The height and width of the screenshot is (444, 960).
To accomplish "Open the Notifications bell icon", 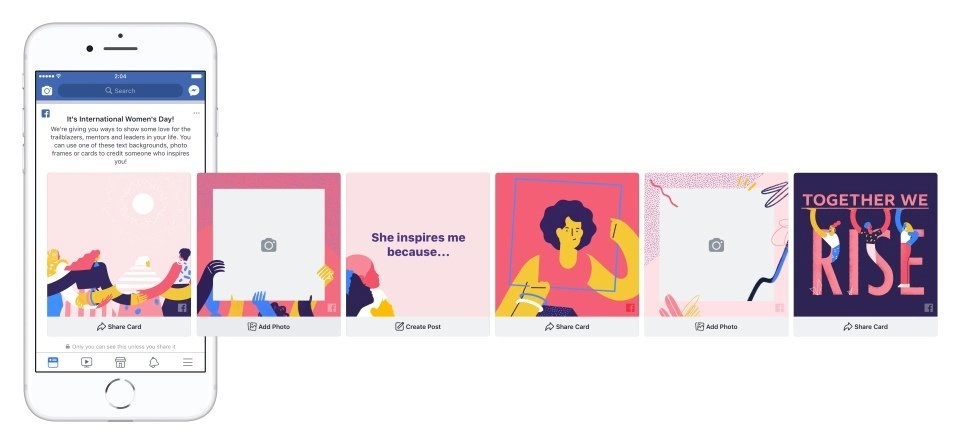I will 154,363.
